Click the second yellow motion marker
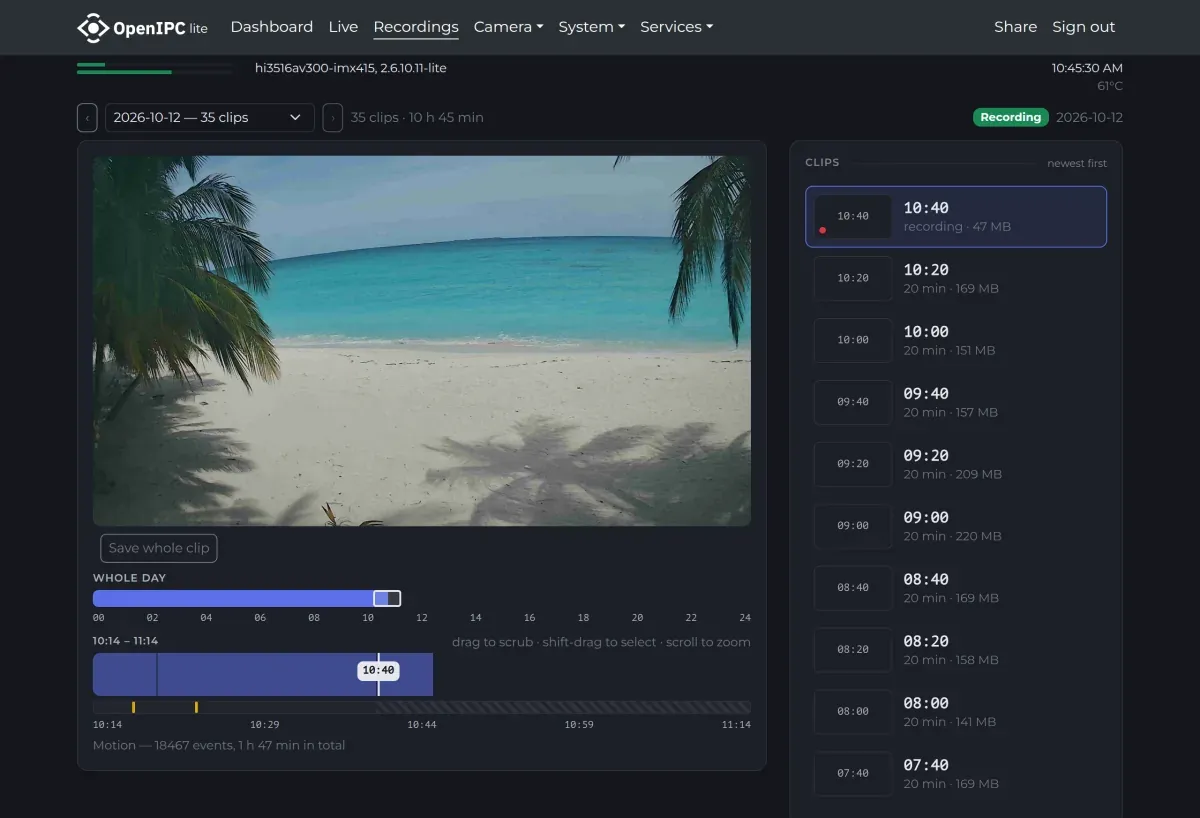The height and width of the screenshot is (818, 1200). coord(196,707)
